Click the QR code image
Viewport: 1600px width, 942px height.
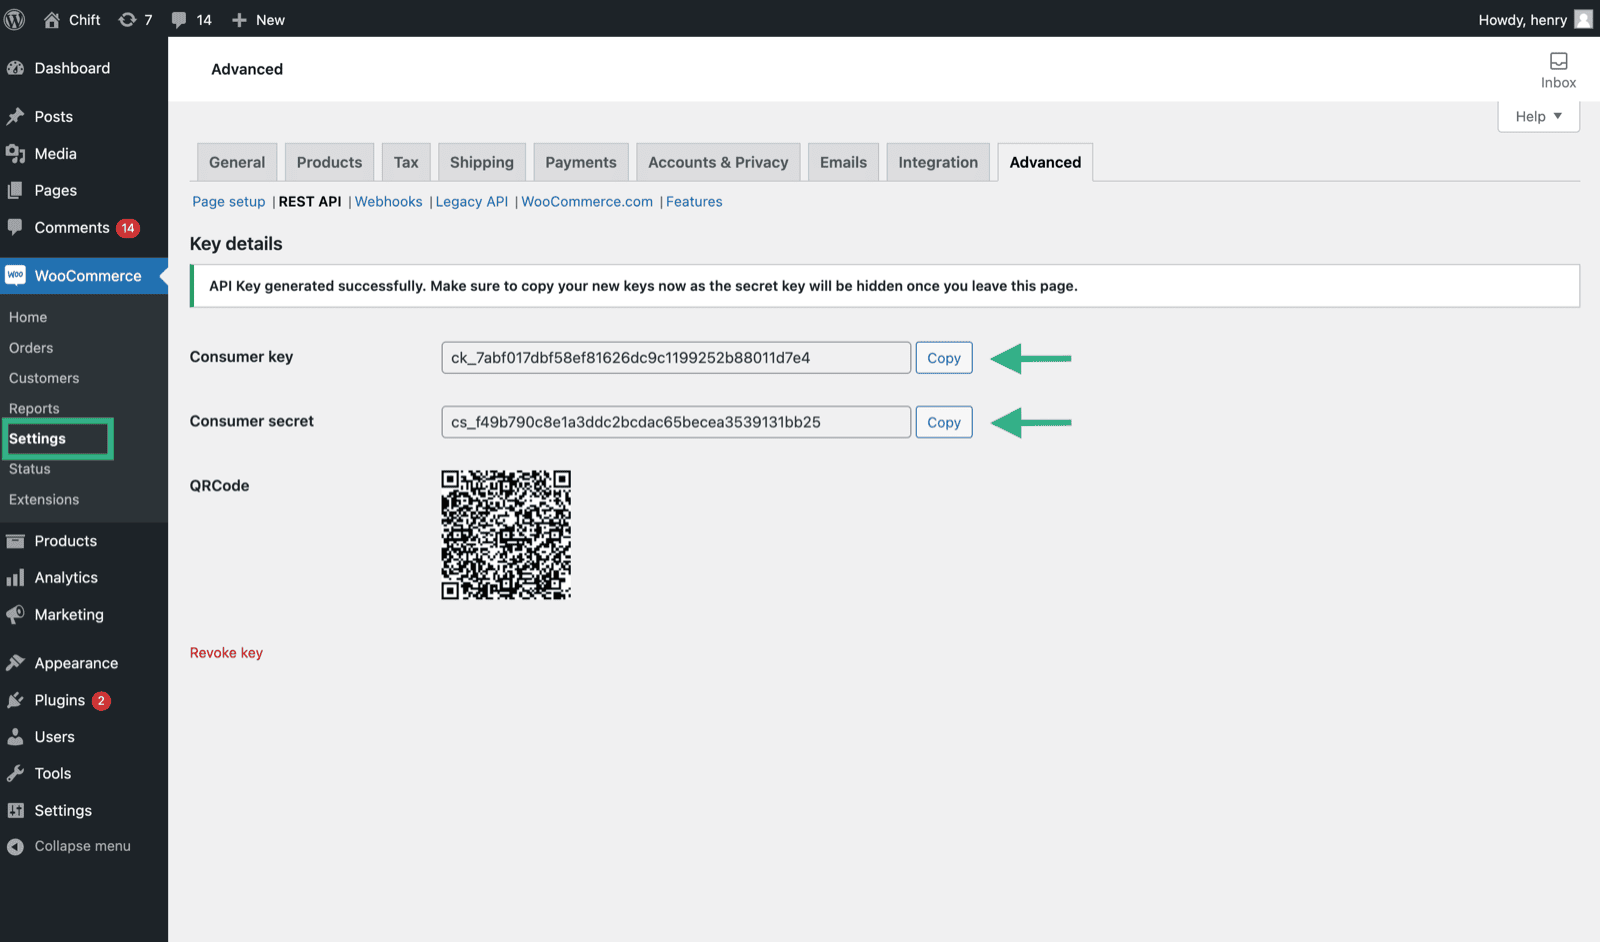[x=506, y=535]
